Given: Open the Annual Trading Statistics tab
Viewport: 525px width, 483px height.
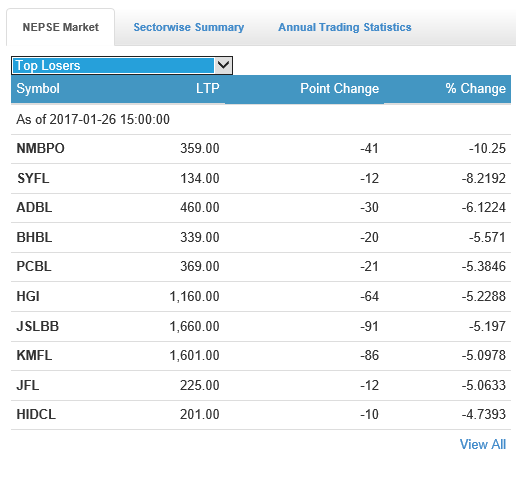Looking at the screenshot, I should (x=345, y=27).
